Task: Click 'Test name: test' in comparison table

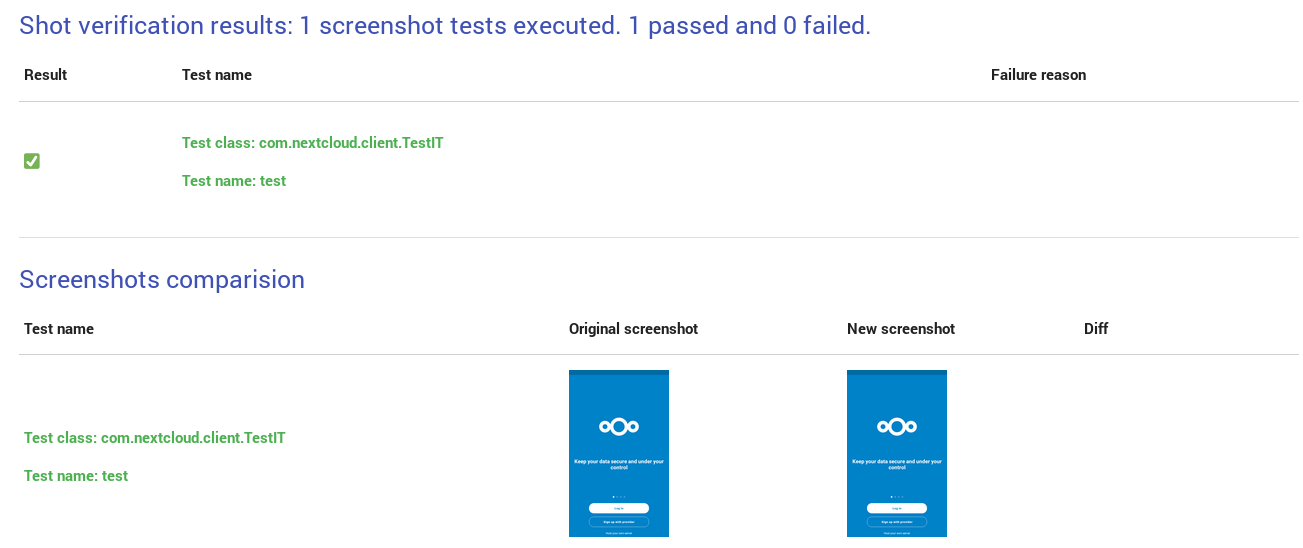Action: [76, 476]
